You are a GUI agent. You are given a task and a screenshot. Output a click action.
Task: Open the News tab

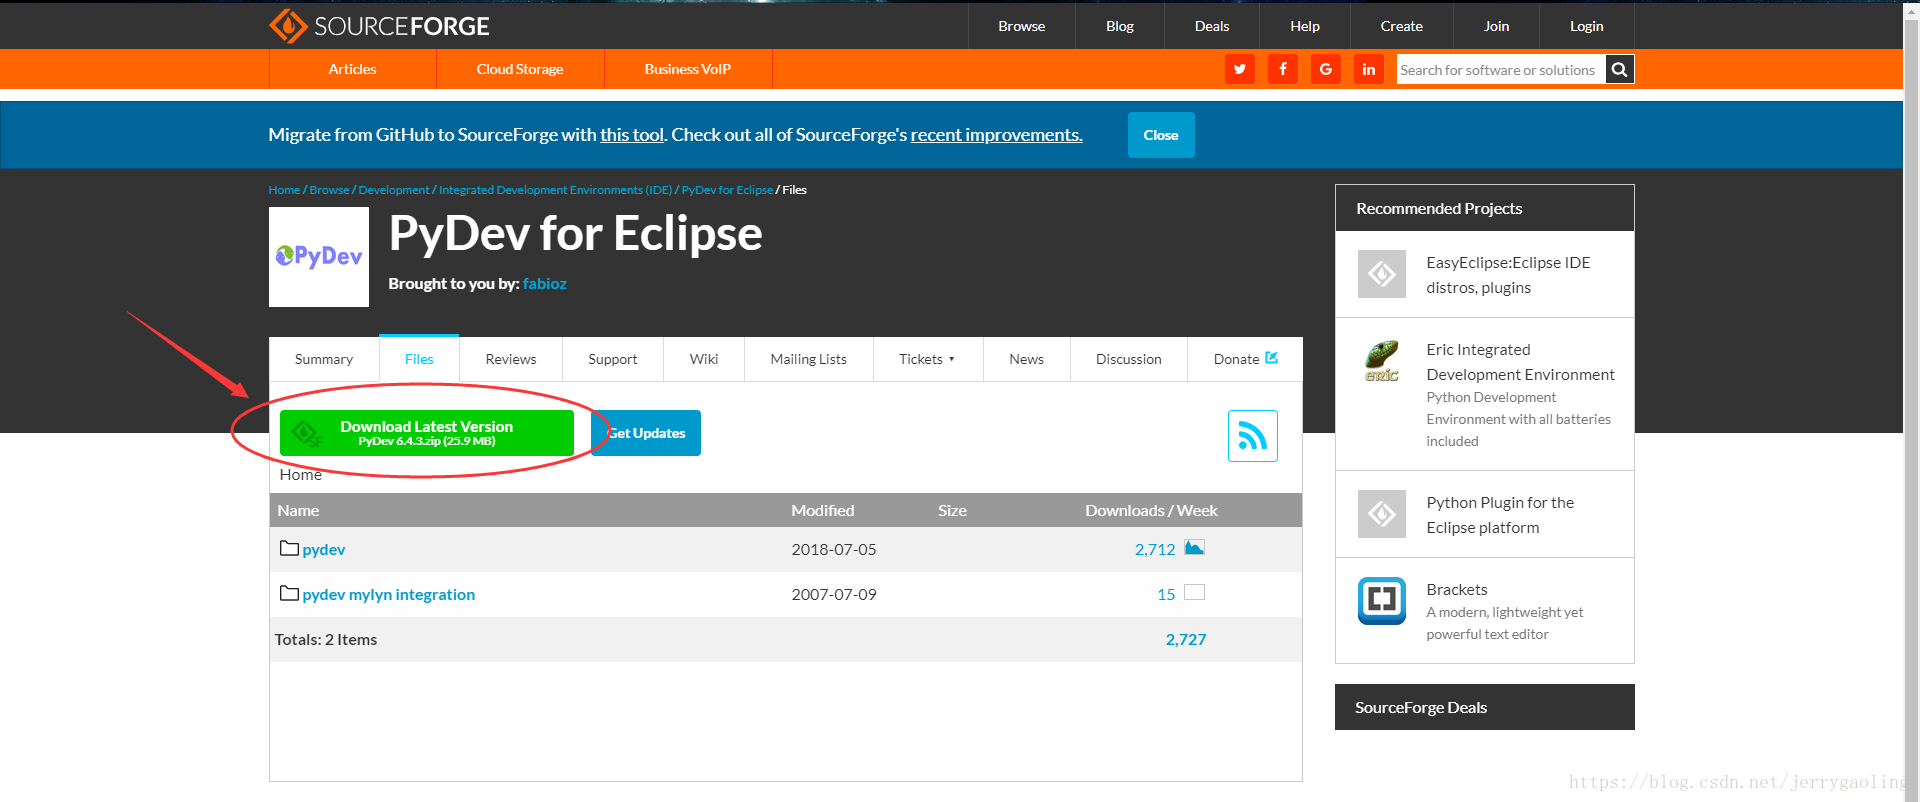(1026, 359)
